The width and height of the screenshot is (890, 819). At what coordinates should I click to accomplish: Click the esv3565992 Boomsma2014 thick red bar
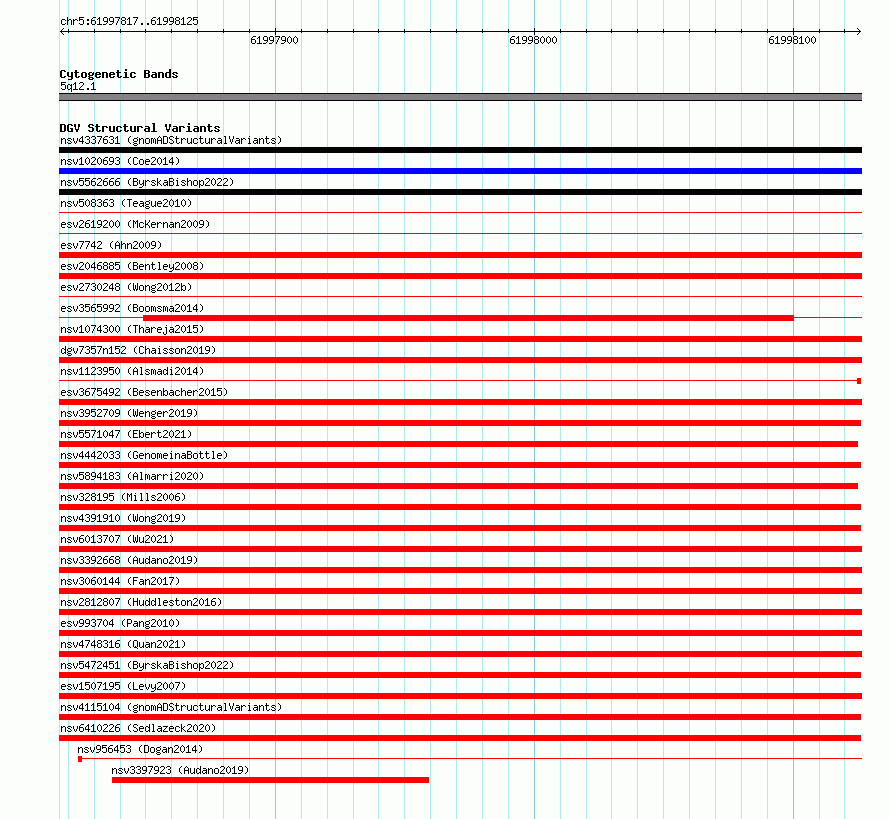(x=468, y=318)
